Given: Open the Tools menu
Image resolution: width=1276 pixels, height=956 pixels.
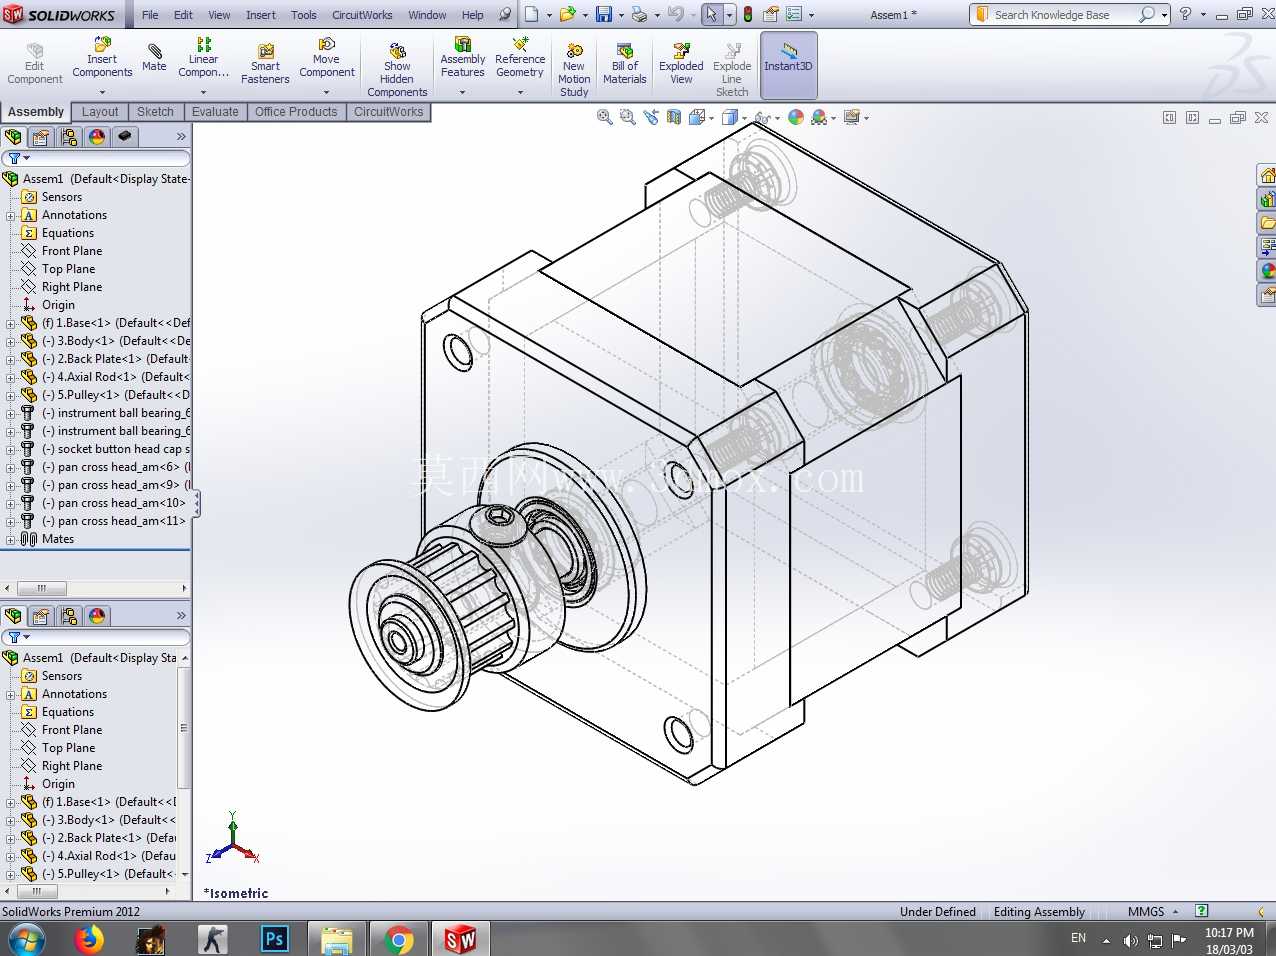Looking at the screenshot, I should [304, 15].
